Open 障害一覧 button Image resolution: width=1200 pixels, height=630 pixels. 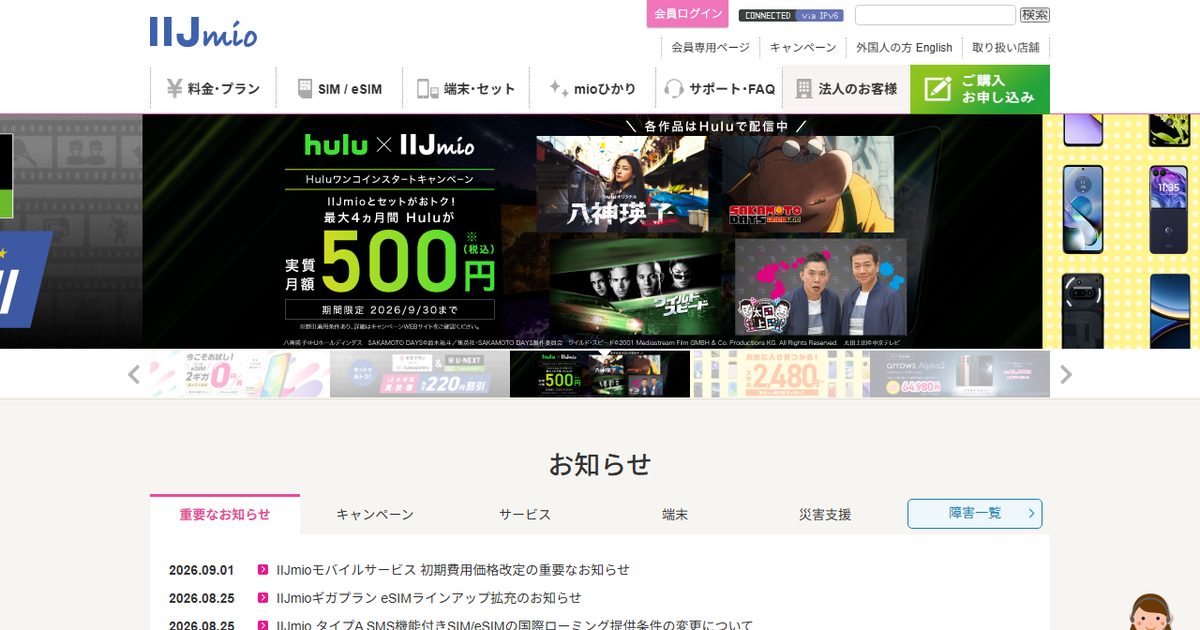pos(975,514)
